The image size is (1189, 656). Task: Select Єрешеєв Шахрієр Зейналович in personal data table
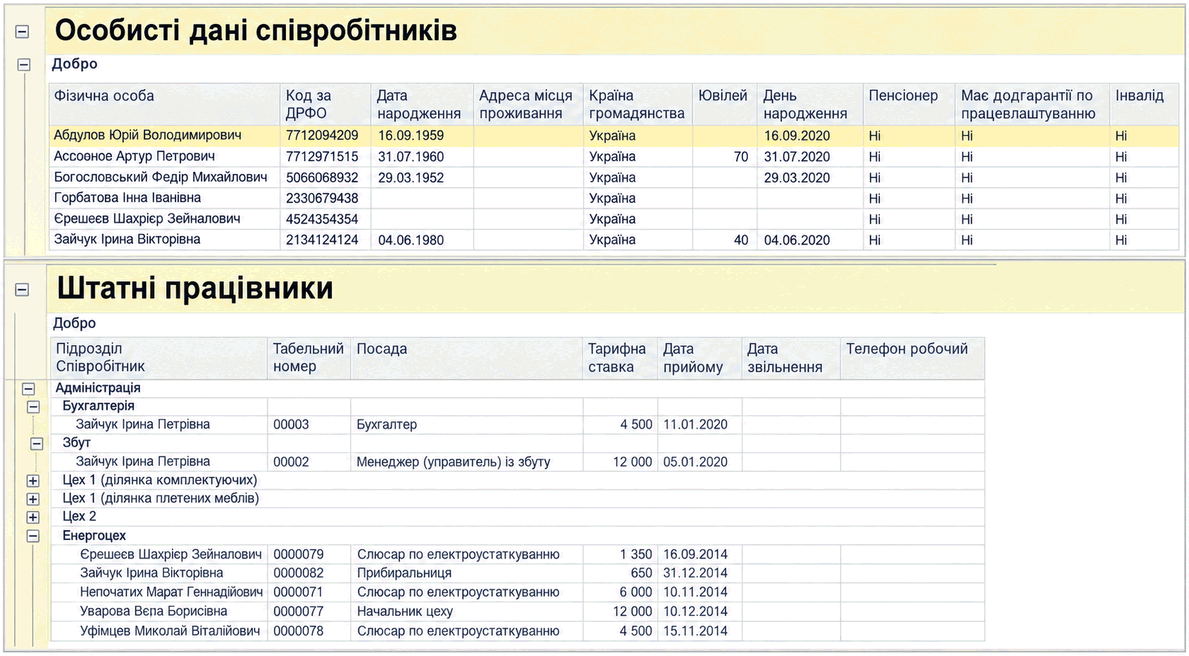tap(147, 219)
